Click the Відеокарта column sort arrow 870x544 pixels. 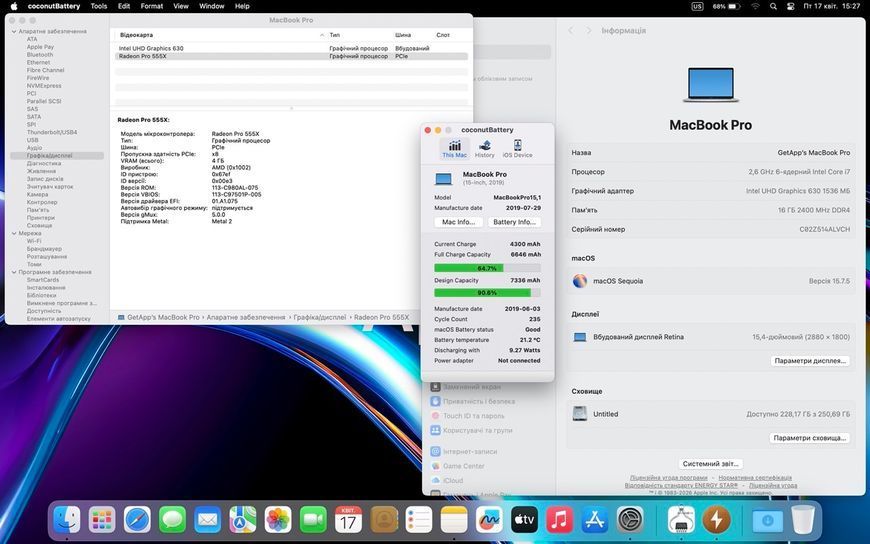click(322, 35)
